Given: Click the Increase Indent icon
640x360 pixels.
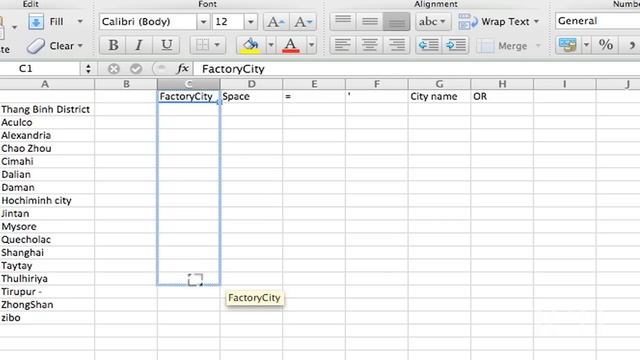Looking at the screenshot, I should tap(456, 45).
